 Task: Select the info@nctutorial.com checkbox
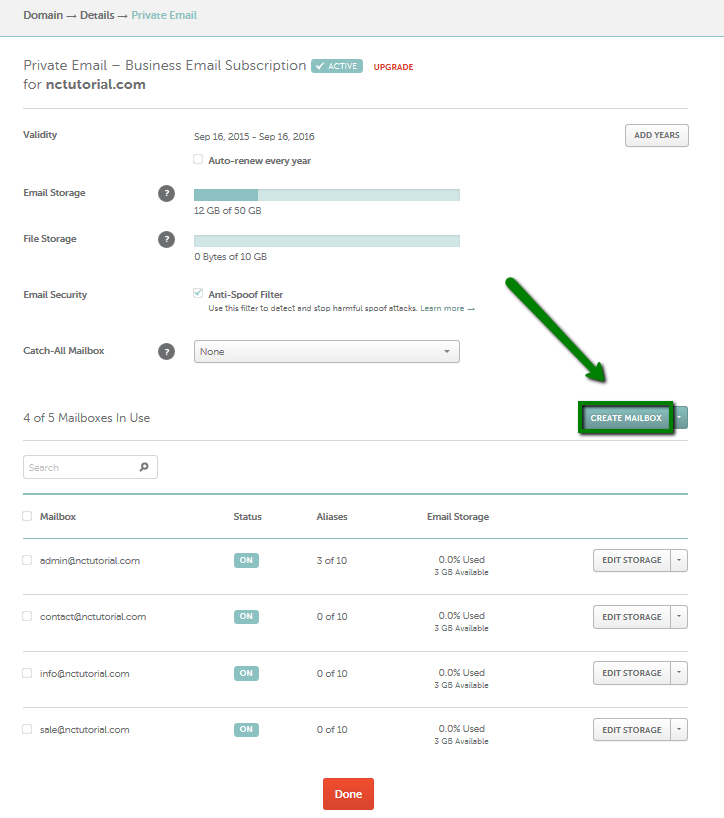(x=27, y=673)
